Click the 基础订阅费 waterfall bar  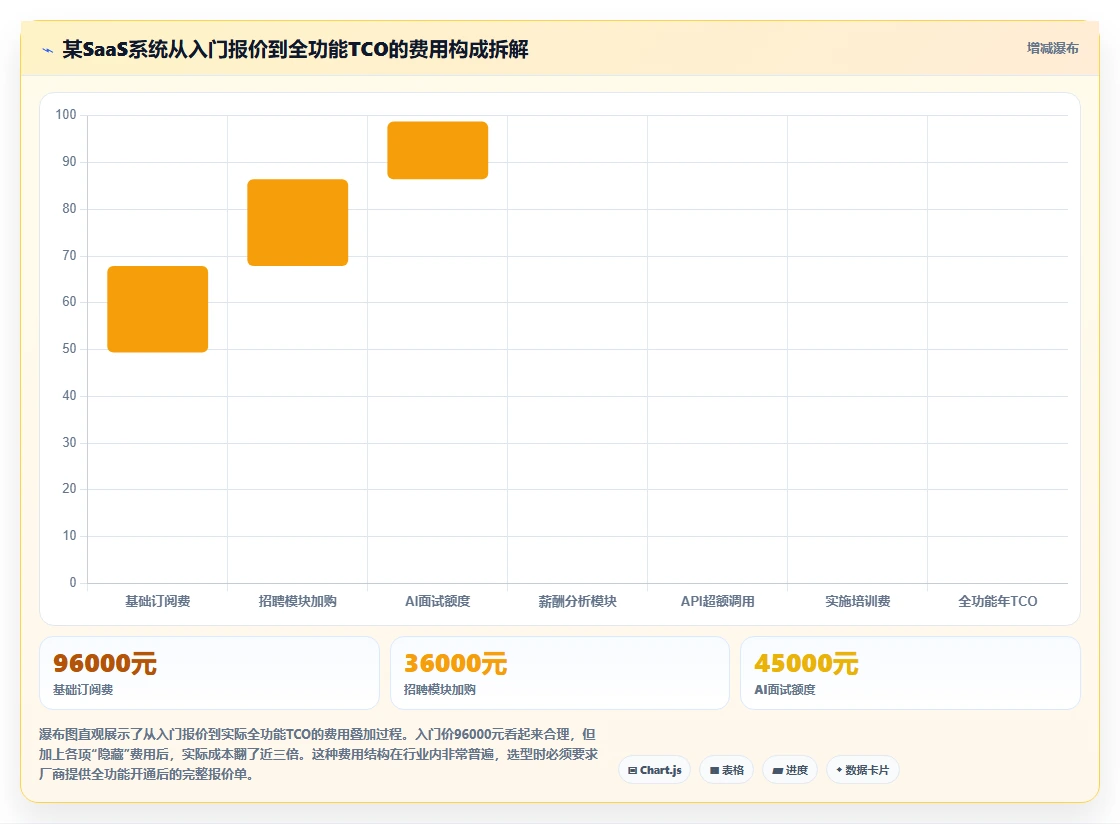click(158, 309)
